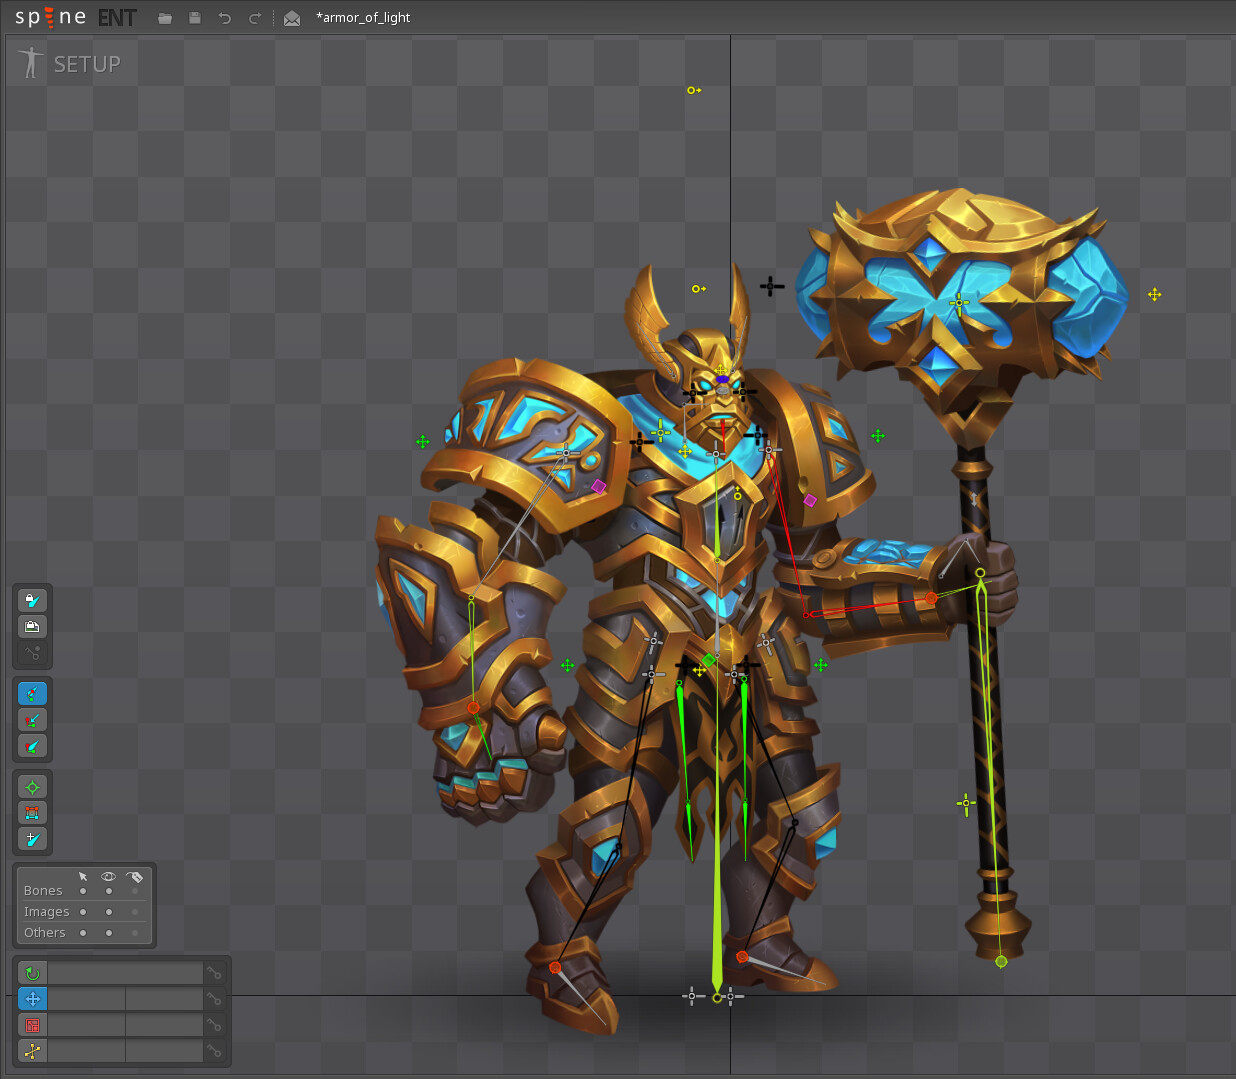The image size is (1236, 1079).
Task: Select the root bone at the character's feet
Action: [x=716, y=995]
